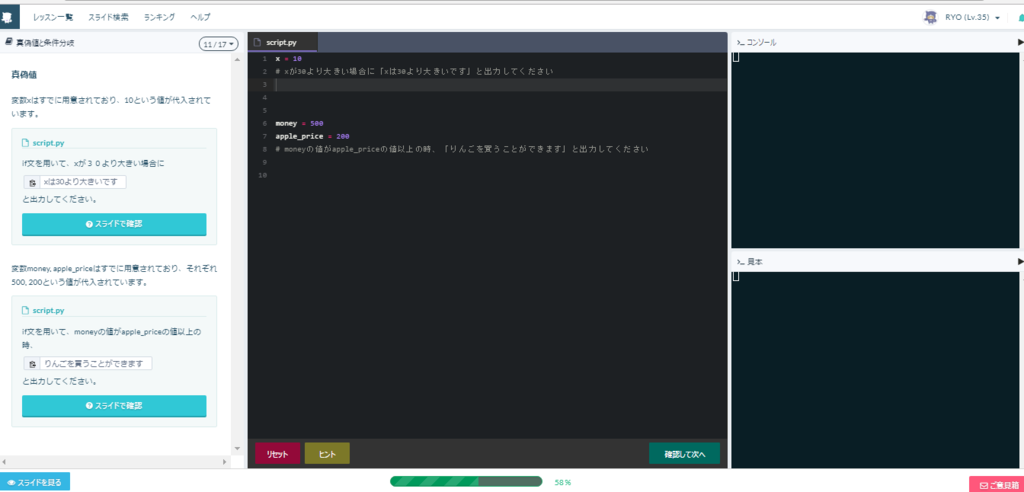Click the りんごを買うことができます text field
The width and height of the screenshot is (1024, 492).
coord(96,364)
